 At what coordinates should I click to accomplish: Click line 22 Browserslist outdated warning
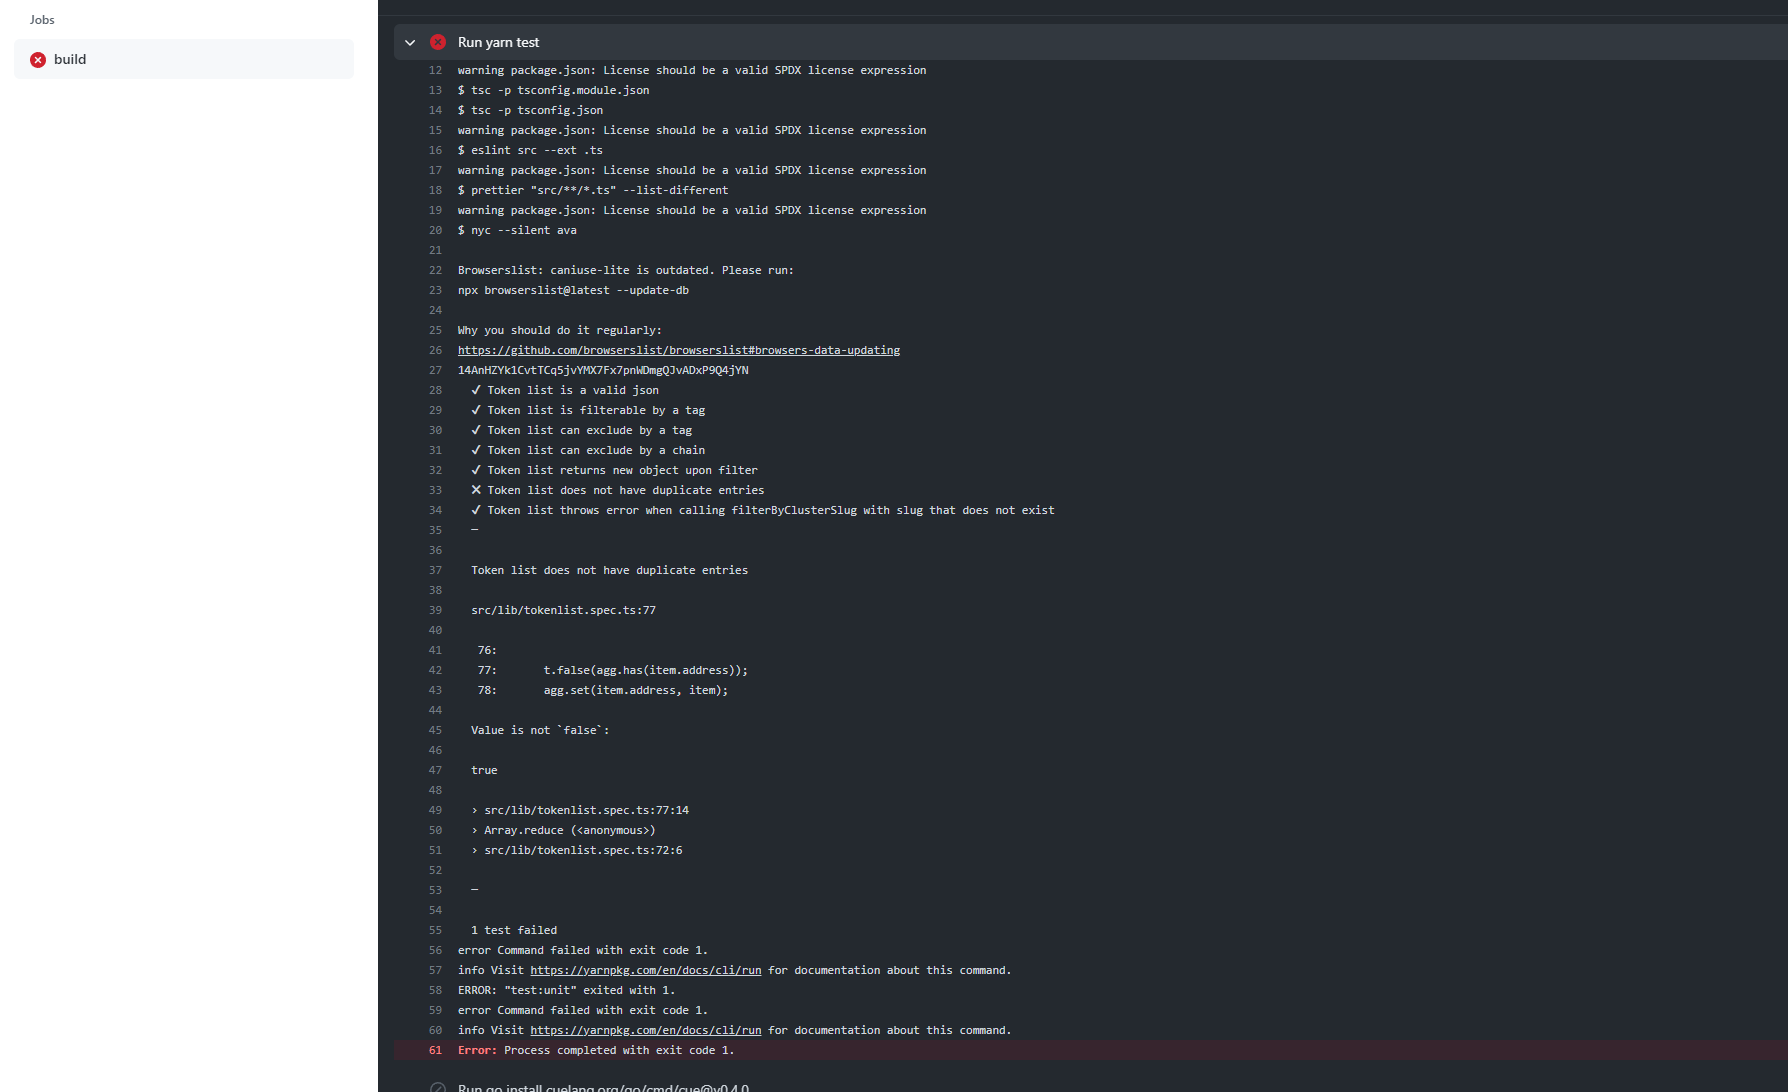(x=625, y=270)
